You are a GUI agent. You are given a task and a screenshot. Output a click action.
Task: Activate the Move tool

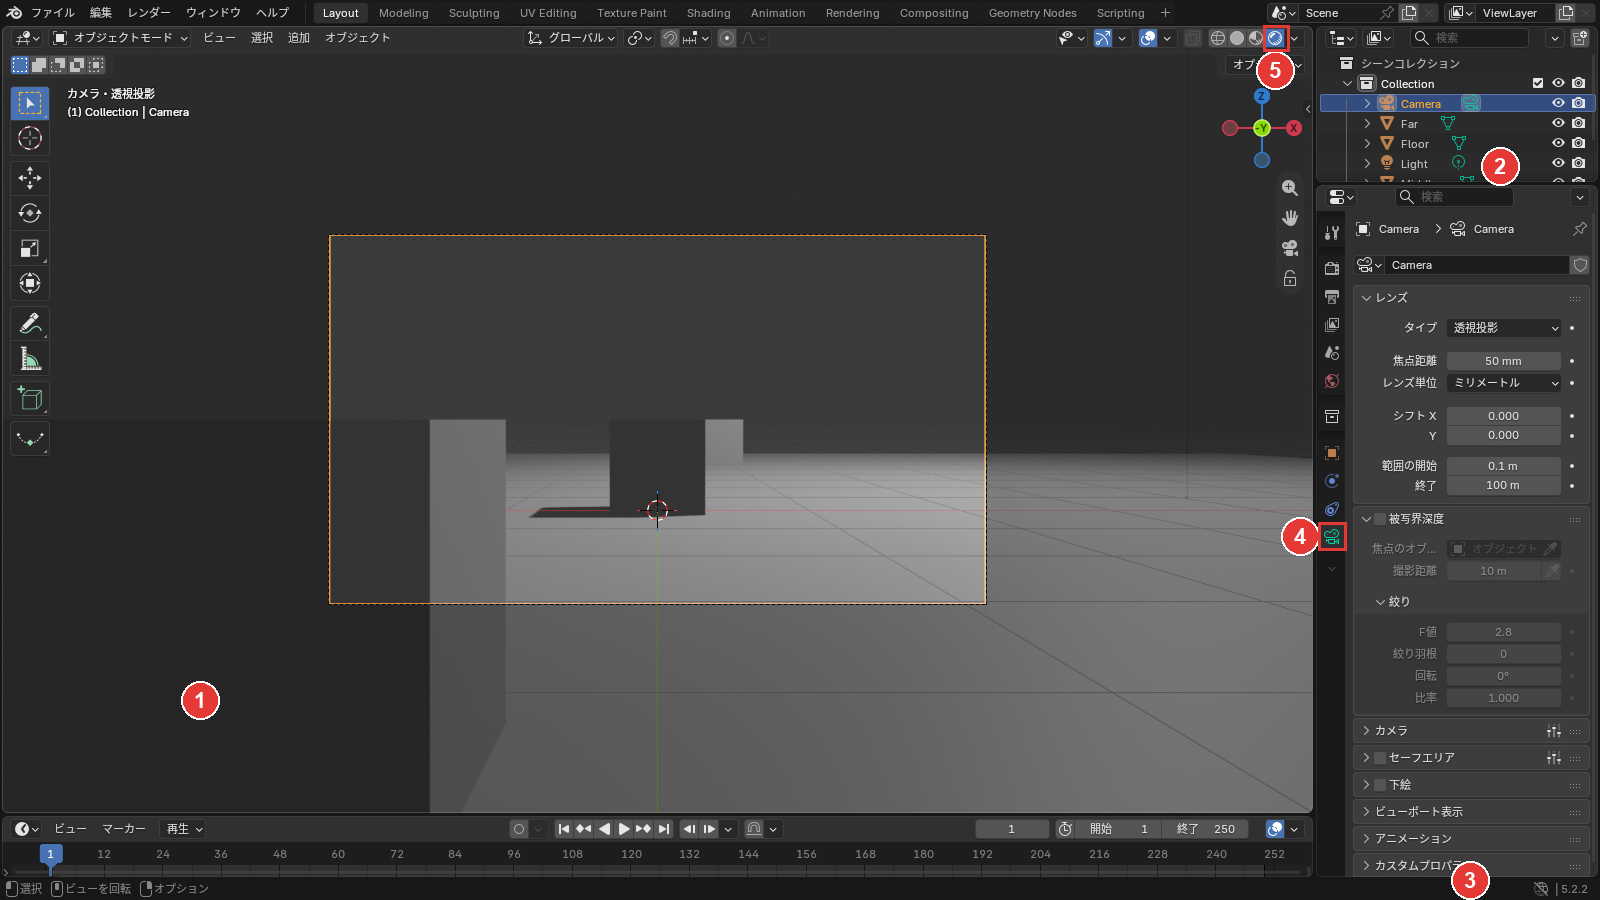tap(30, 178)
